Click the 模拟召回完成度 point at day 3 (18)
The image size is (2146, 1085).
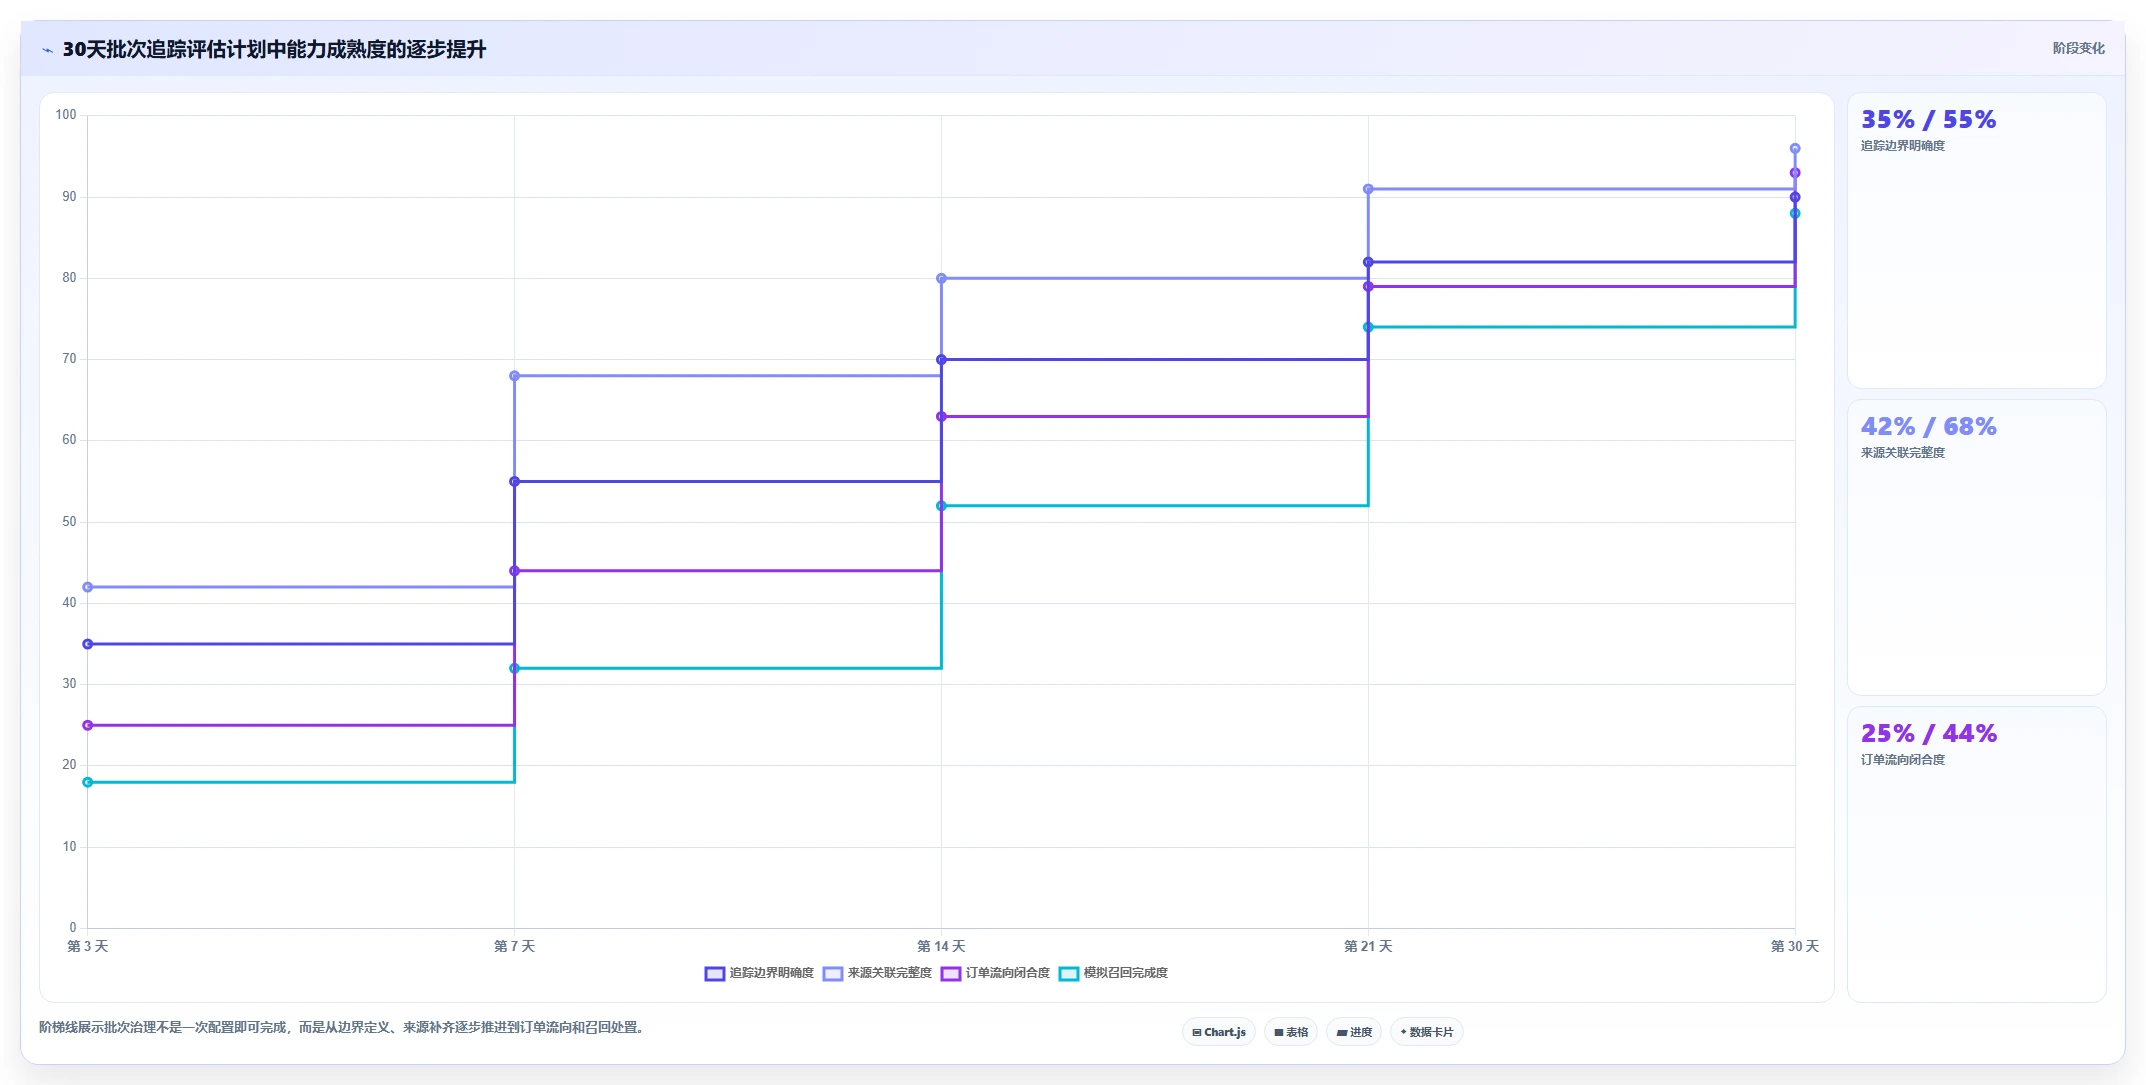point(88,782)
